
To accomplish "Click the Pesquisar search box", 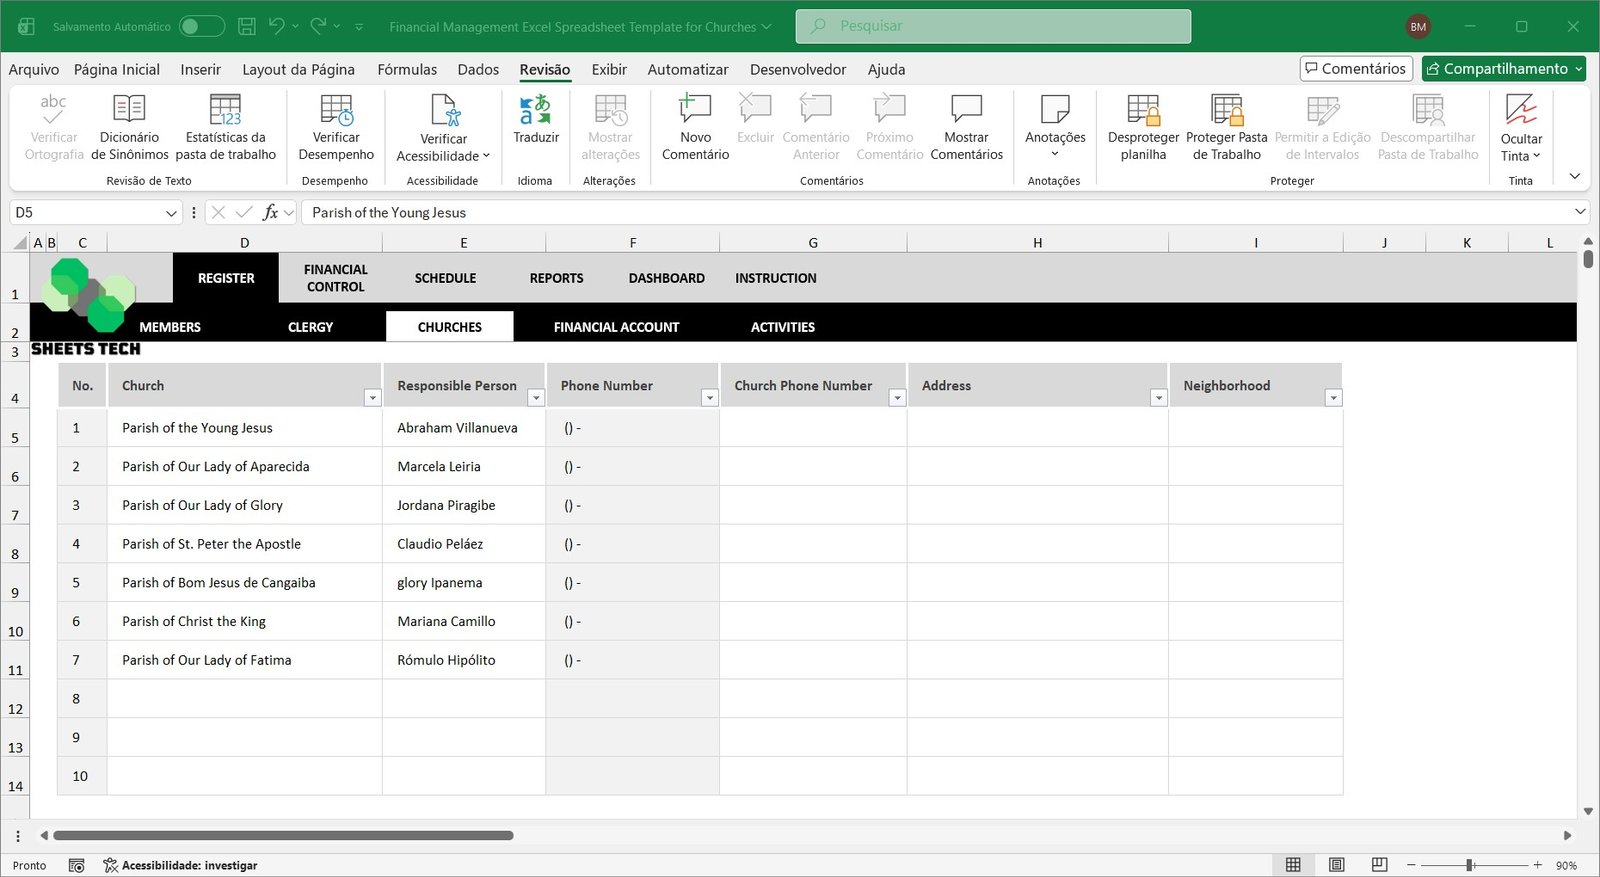I will click(x=993, y=26).
